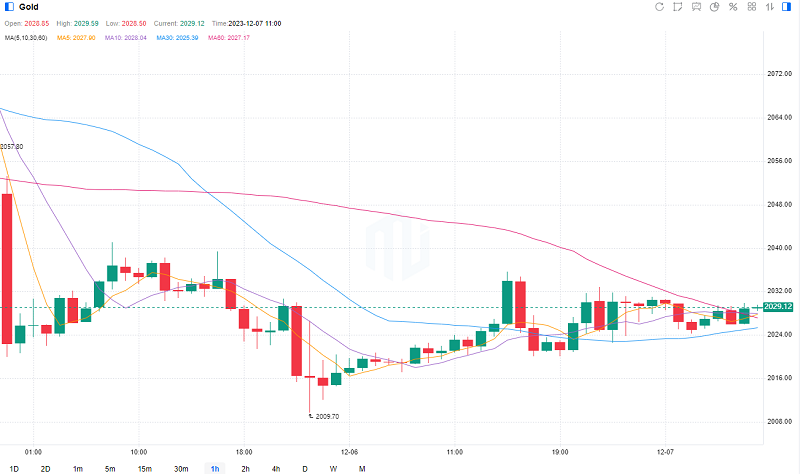Screen dimensions: 800x474
Task: Choose the 1h timeframe button
Action: click(x=214, y=468)
